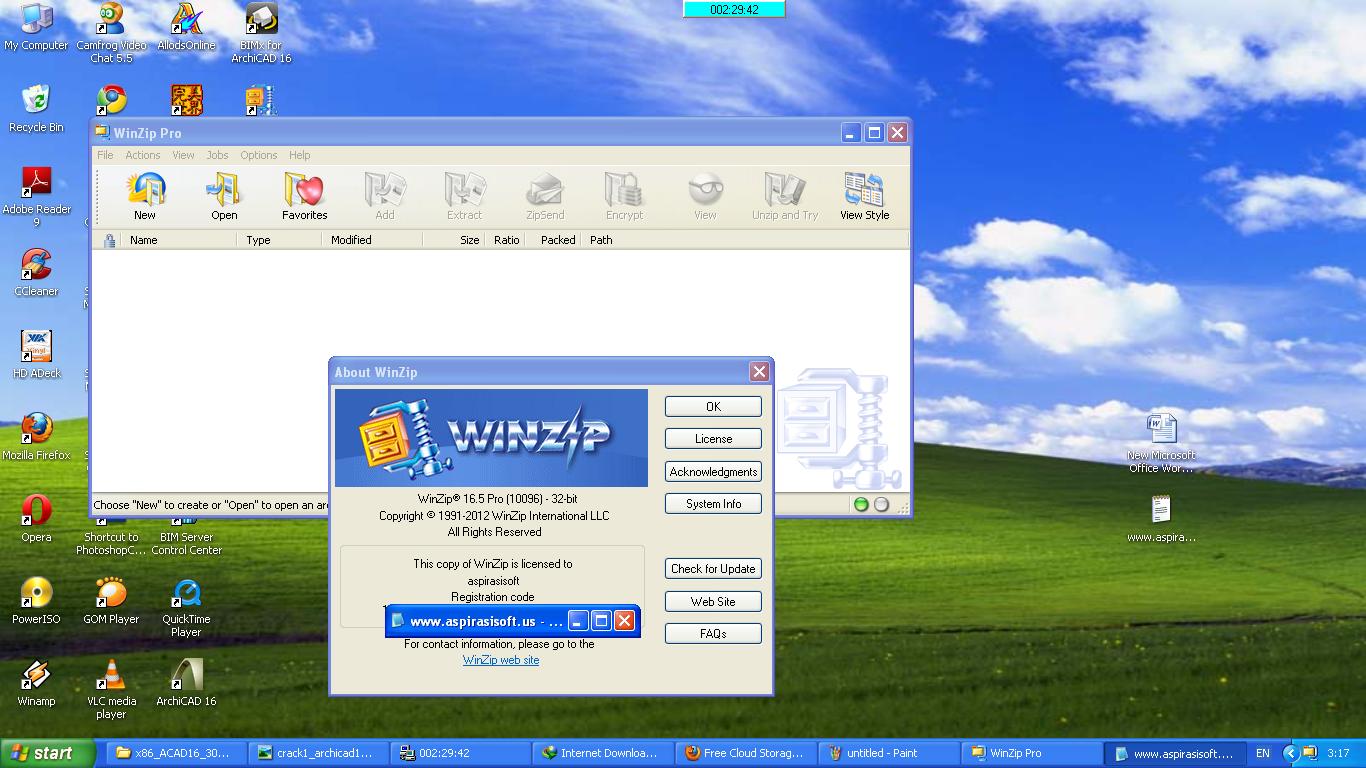Click the Extract toolbar icon
Screen dimensions: 1366x768
tap(464, 196)
